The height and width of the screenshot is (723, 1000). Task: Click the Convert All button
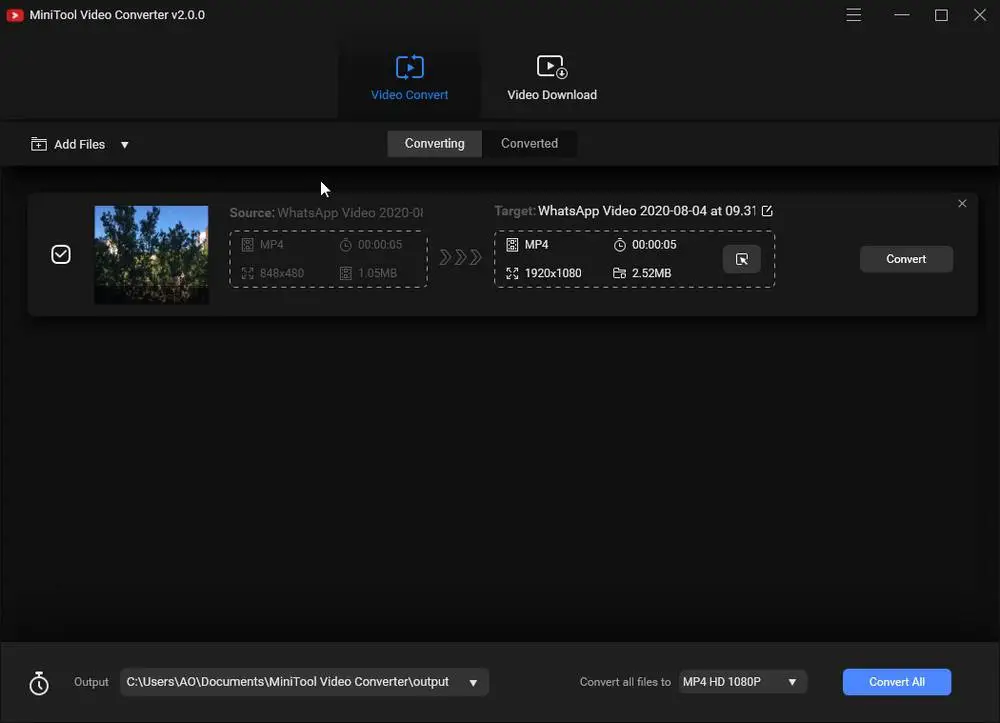point(897,682)
